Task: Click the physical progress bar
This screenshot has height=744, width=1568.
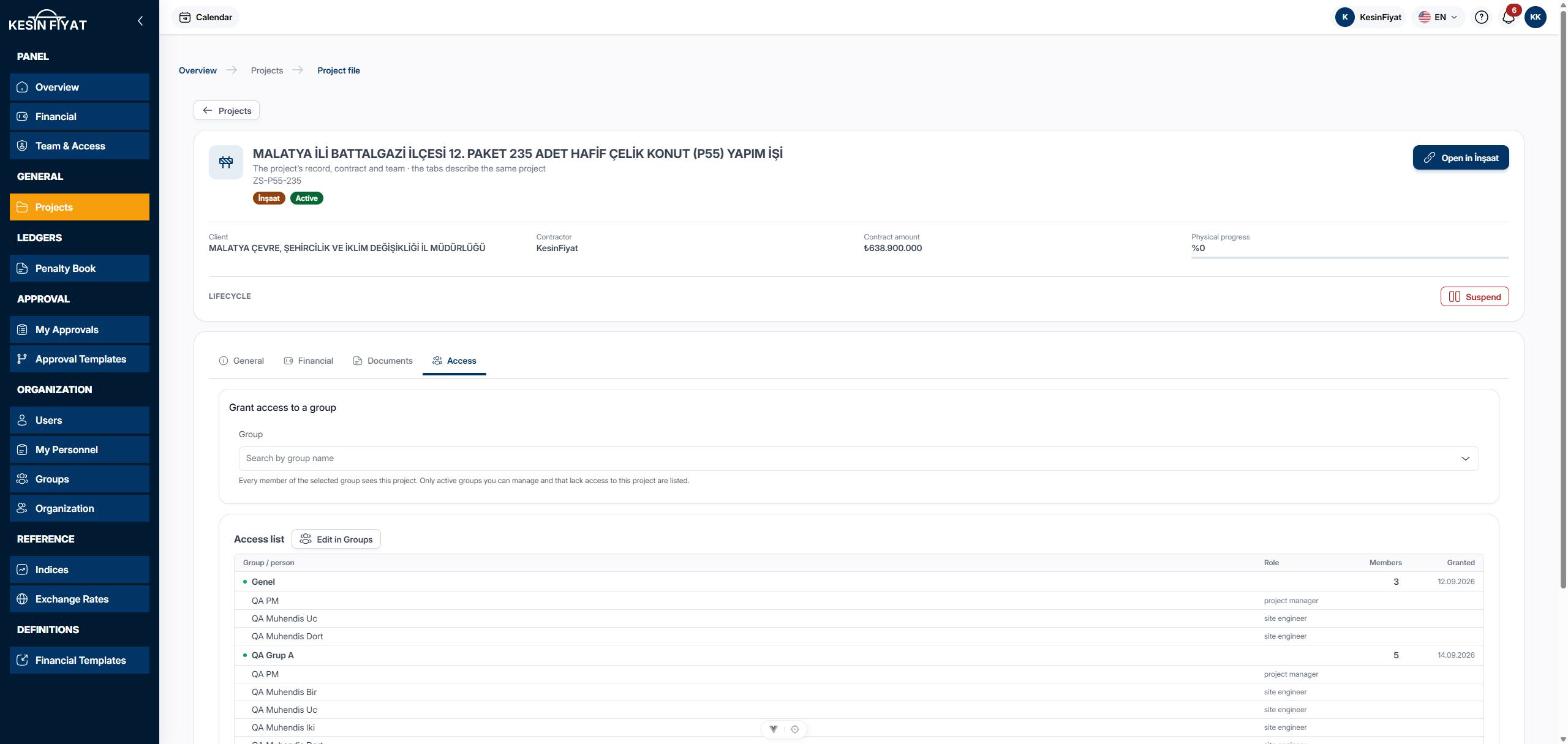Action: click(1350, 257)
